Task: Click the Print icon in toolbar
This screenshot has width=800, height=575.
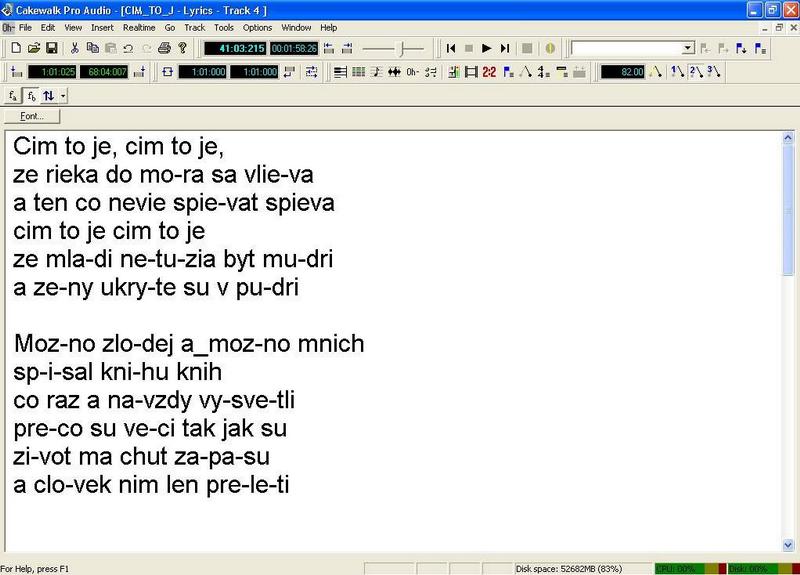Action: coord(164,48)
